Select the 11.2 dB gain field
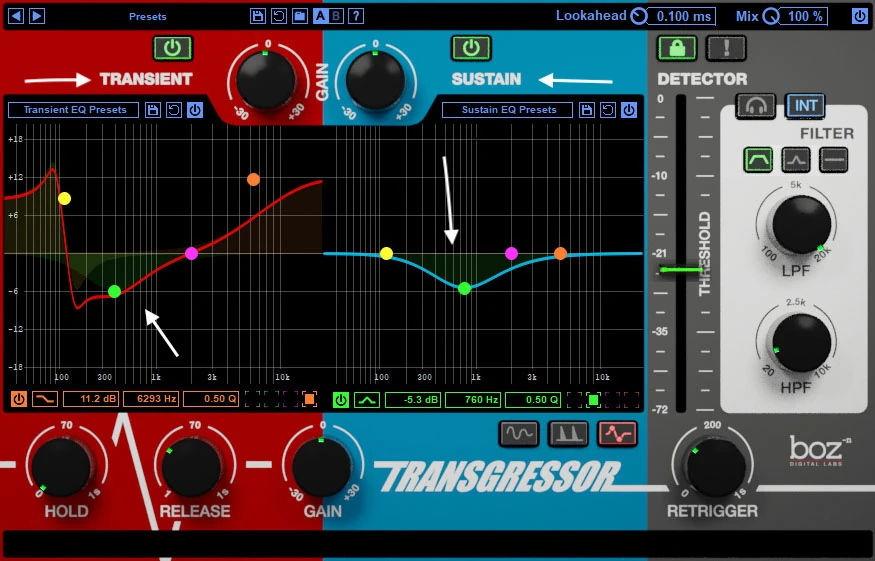The image size is (875, 561). pos(90,399)
